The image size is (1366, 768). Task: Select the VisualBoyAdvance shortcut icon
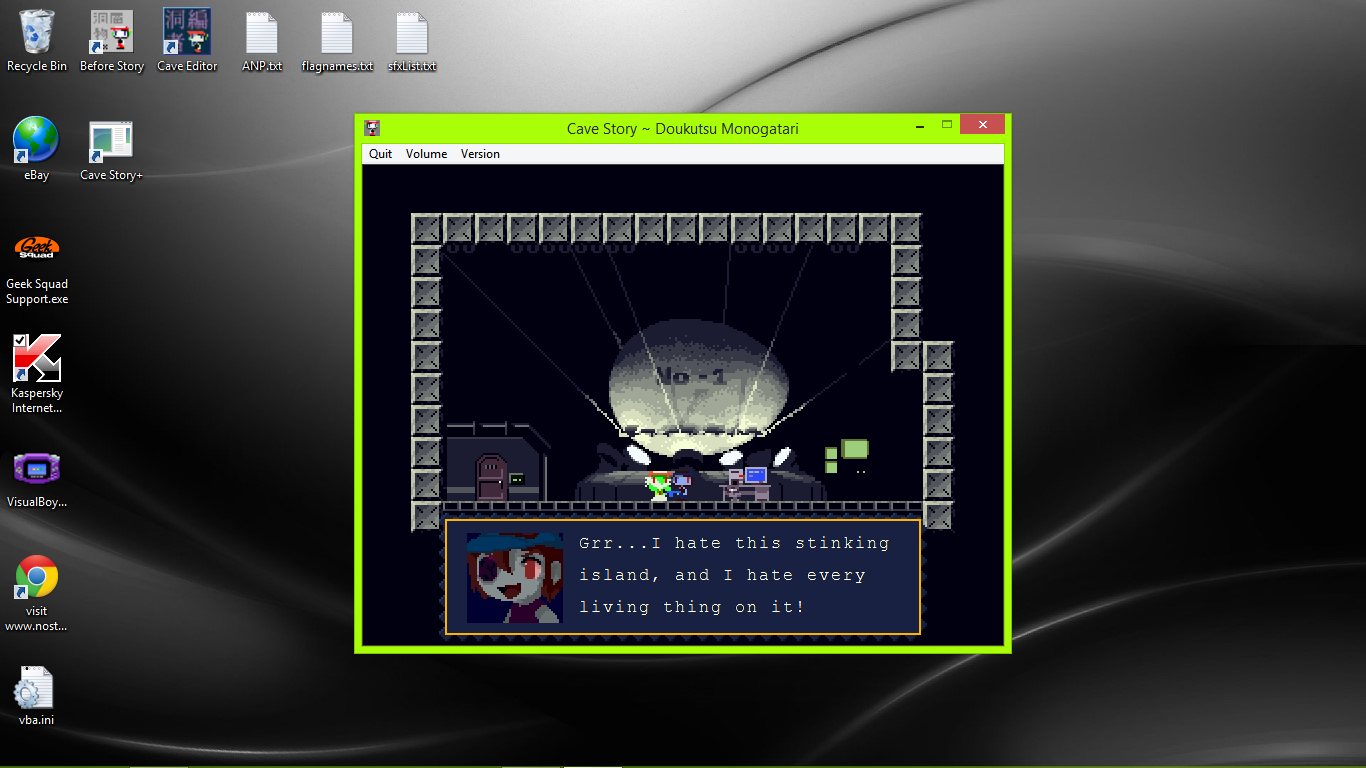coord(37,479)
